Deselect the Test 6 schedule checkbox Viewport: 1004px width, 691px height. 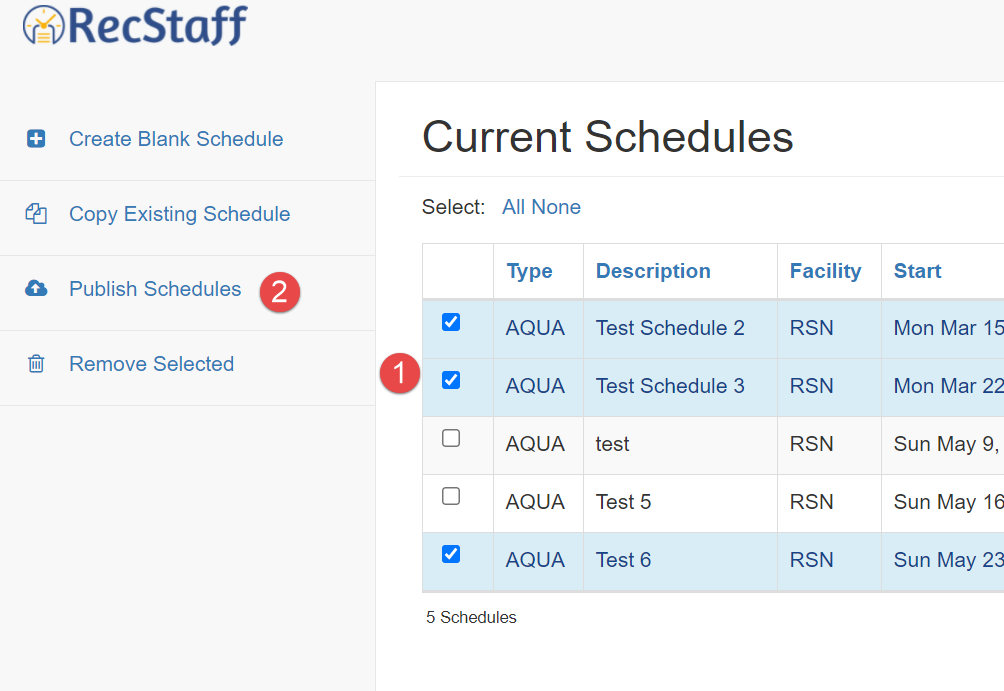(451, 554)
